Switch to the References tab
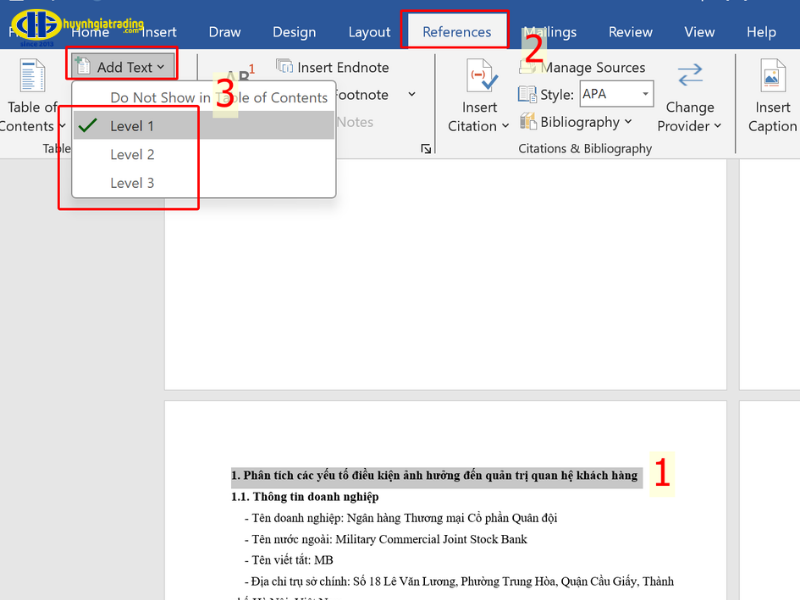 tap(456, 32)
